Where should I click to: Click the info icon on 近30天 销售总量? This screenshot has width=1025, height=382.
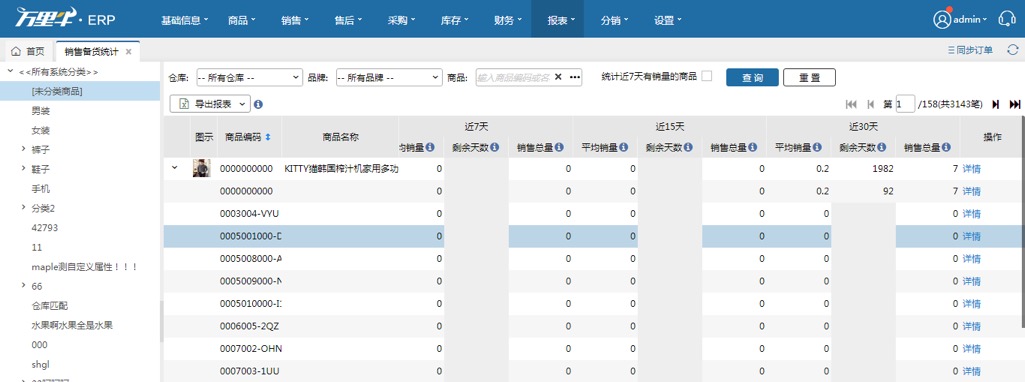[x=947, y=148]
